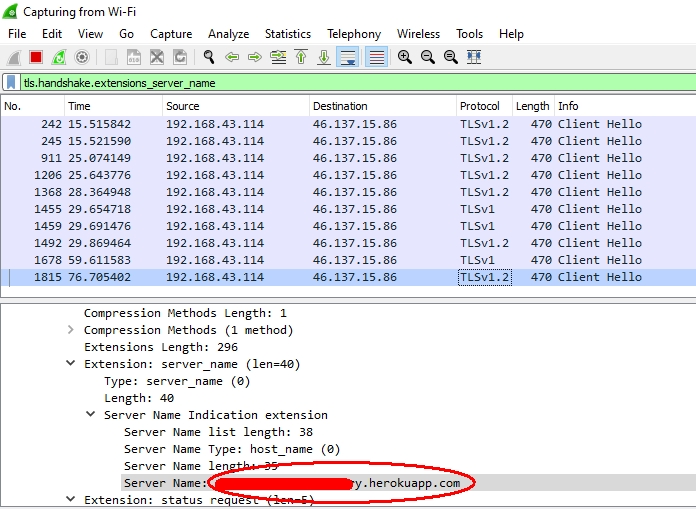696x509 pixels.
Task: Stop the running capture with the red square
Action: 36,57
